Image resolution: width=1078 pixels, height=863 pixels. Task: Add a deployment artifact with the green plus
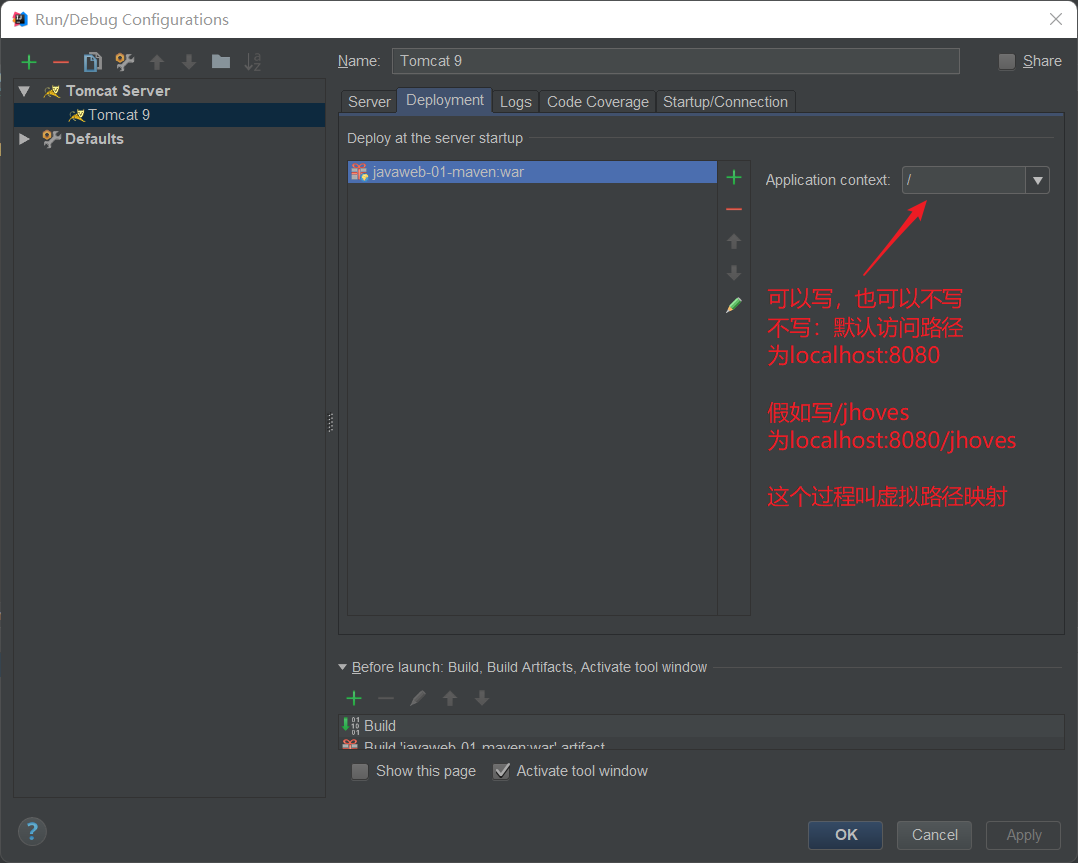tap(734, 177)
